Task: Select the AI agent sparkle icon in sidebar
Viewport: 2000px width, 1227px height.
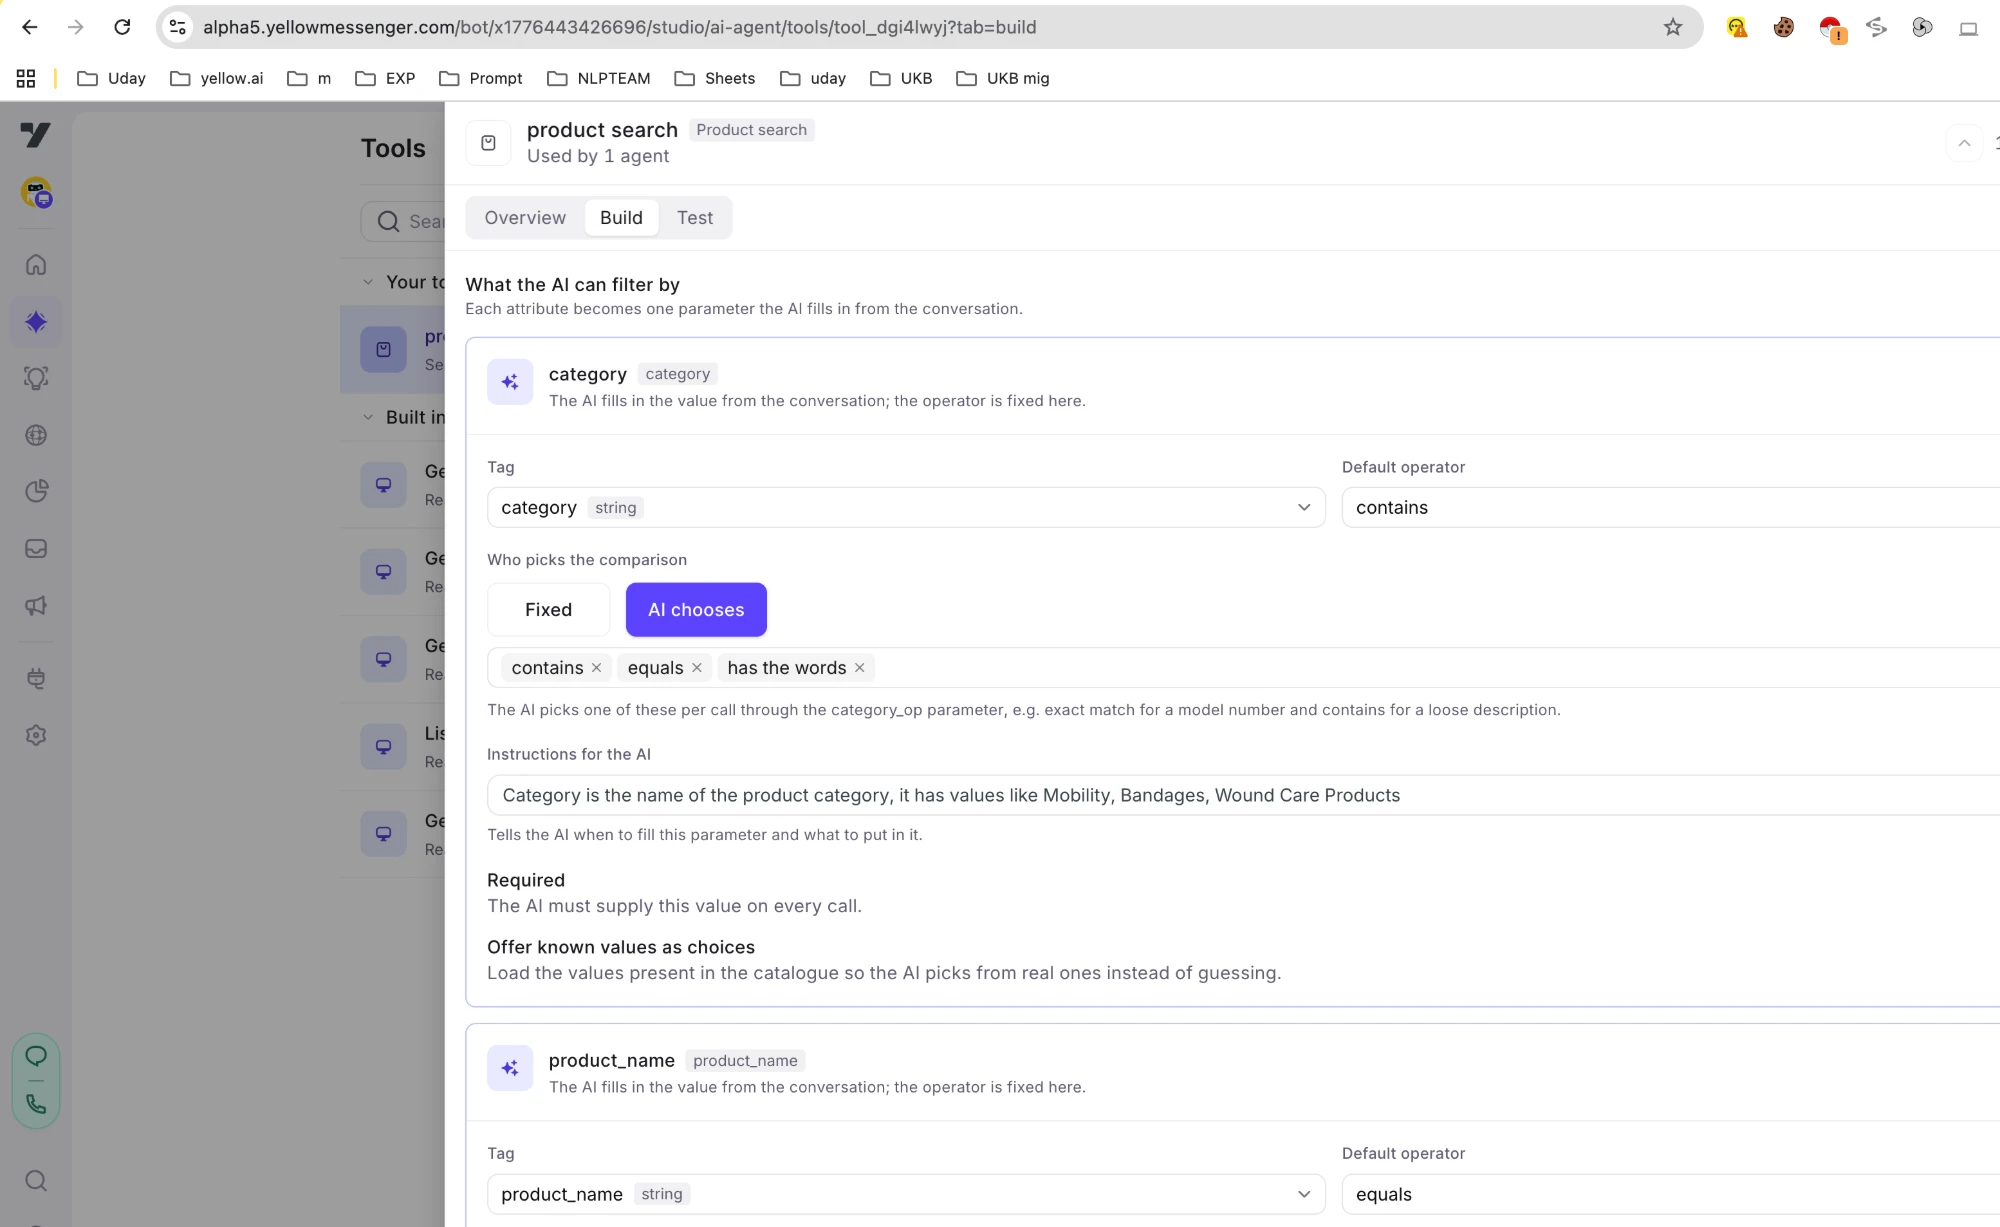Action: pyautogui.click(x=36, y=322)
